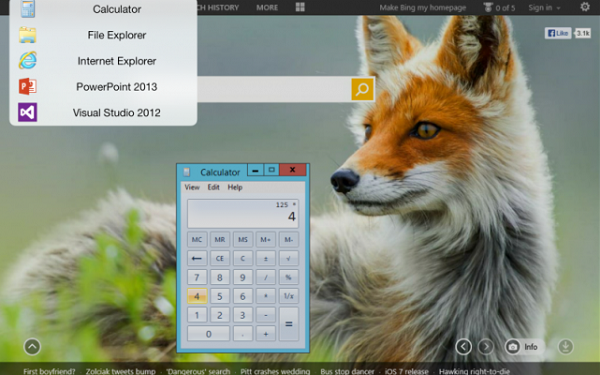Screen dimensions: 600x375
Task: Launch PowerPoint 2013 from the list
Action: pyautogui.click(x=103, y=87)
